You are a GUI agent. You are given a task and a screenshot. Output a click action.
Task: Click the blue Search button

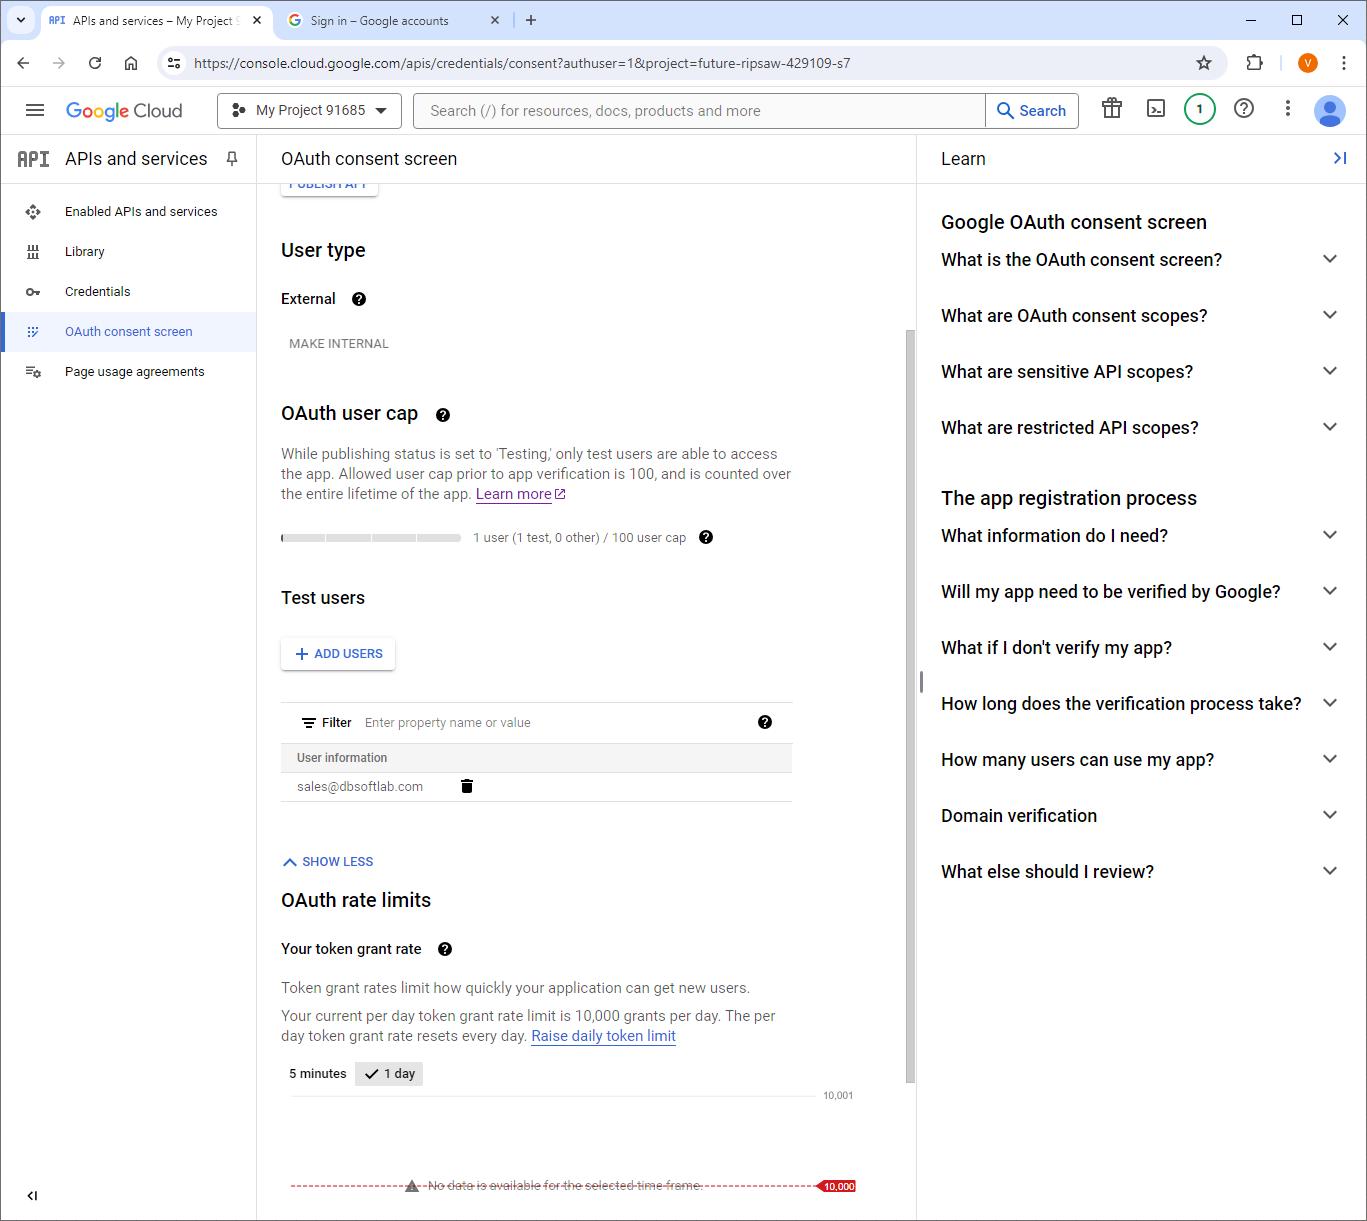tap(1032, 111)
